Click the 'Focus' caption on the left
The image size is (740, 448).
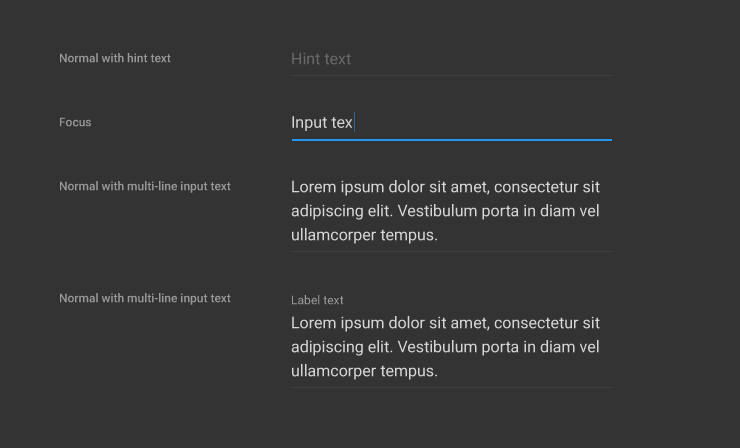click(x=75, y=122)
